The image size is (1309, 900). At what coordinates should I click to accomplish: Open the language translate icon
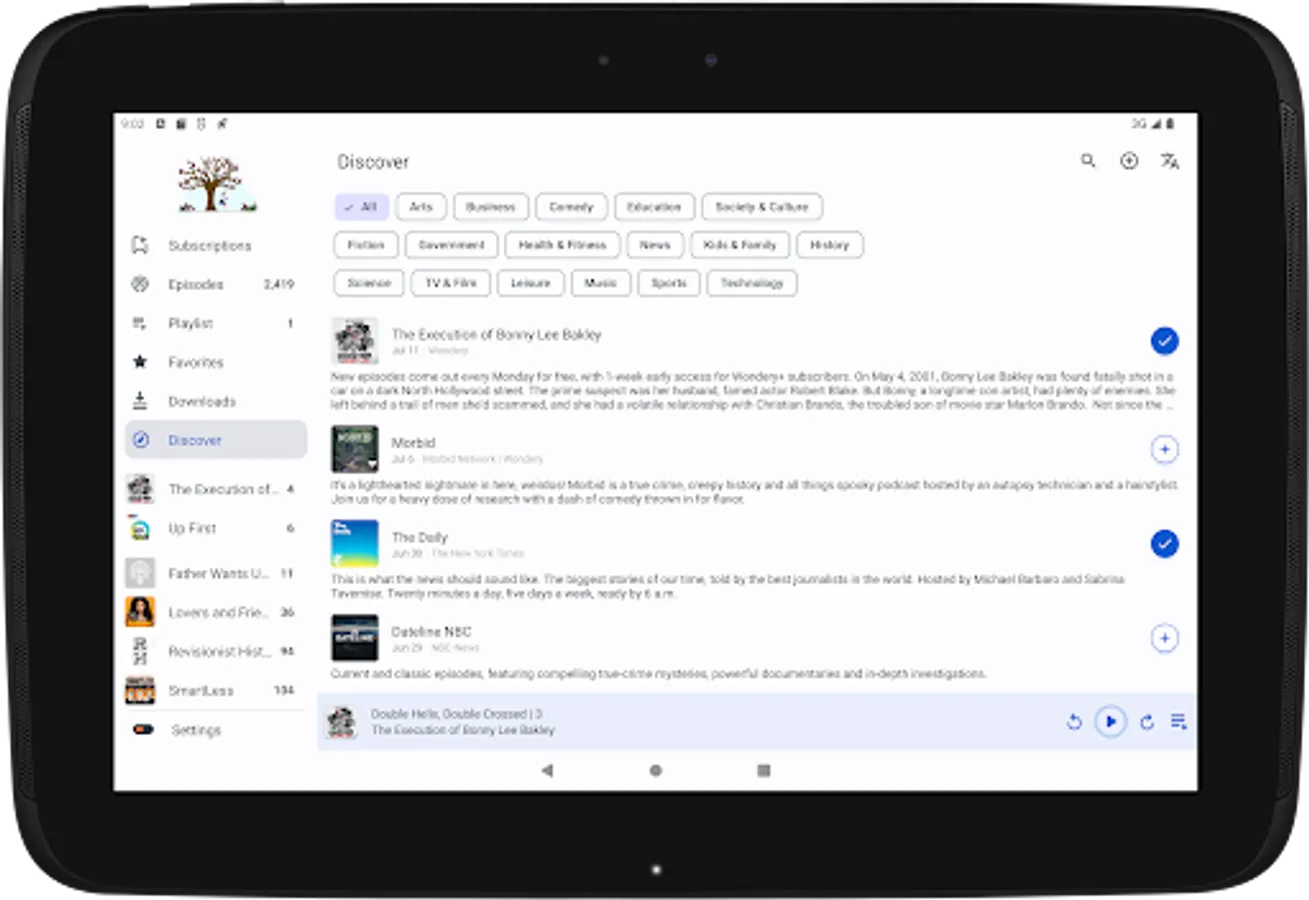pyautogui.click(x=1170, y=161)
